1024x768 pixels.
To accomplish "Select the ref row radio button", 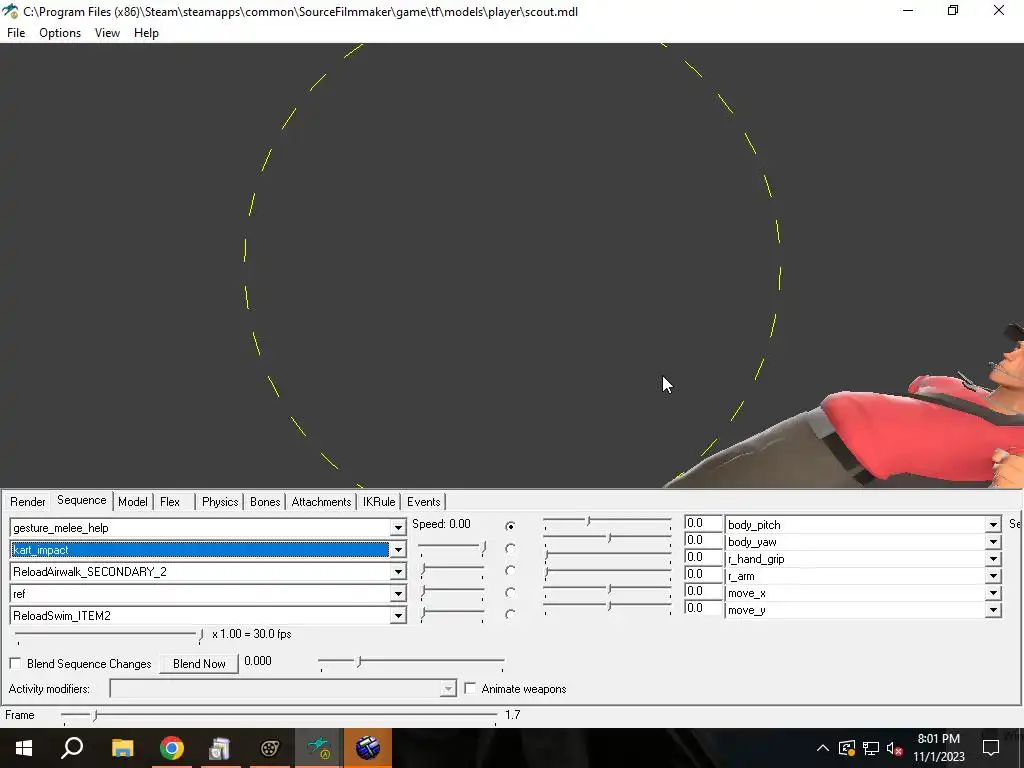I will point(510,592).
